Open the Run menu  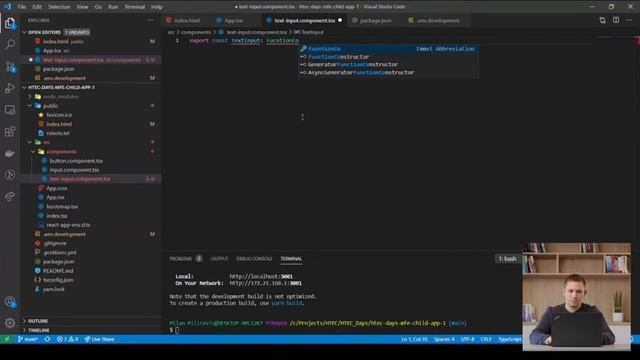113,7
